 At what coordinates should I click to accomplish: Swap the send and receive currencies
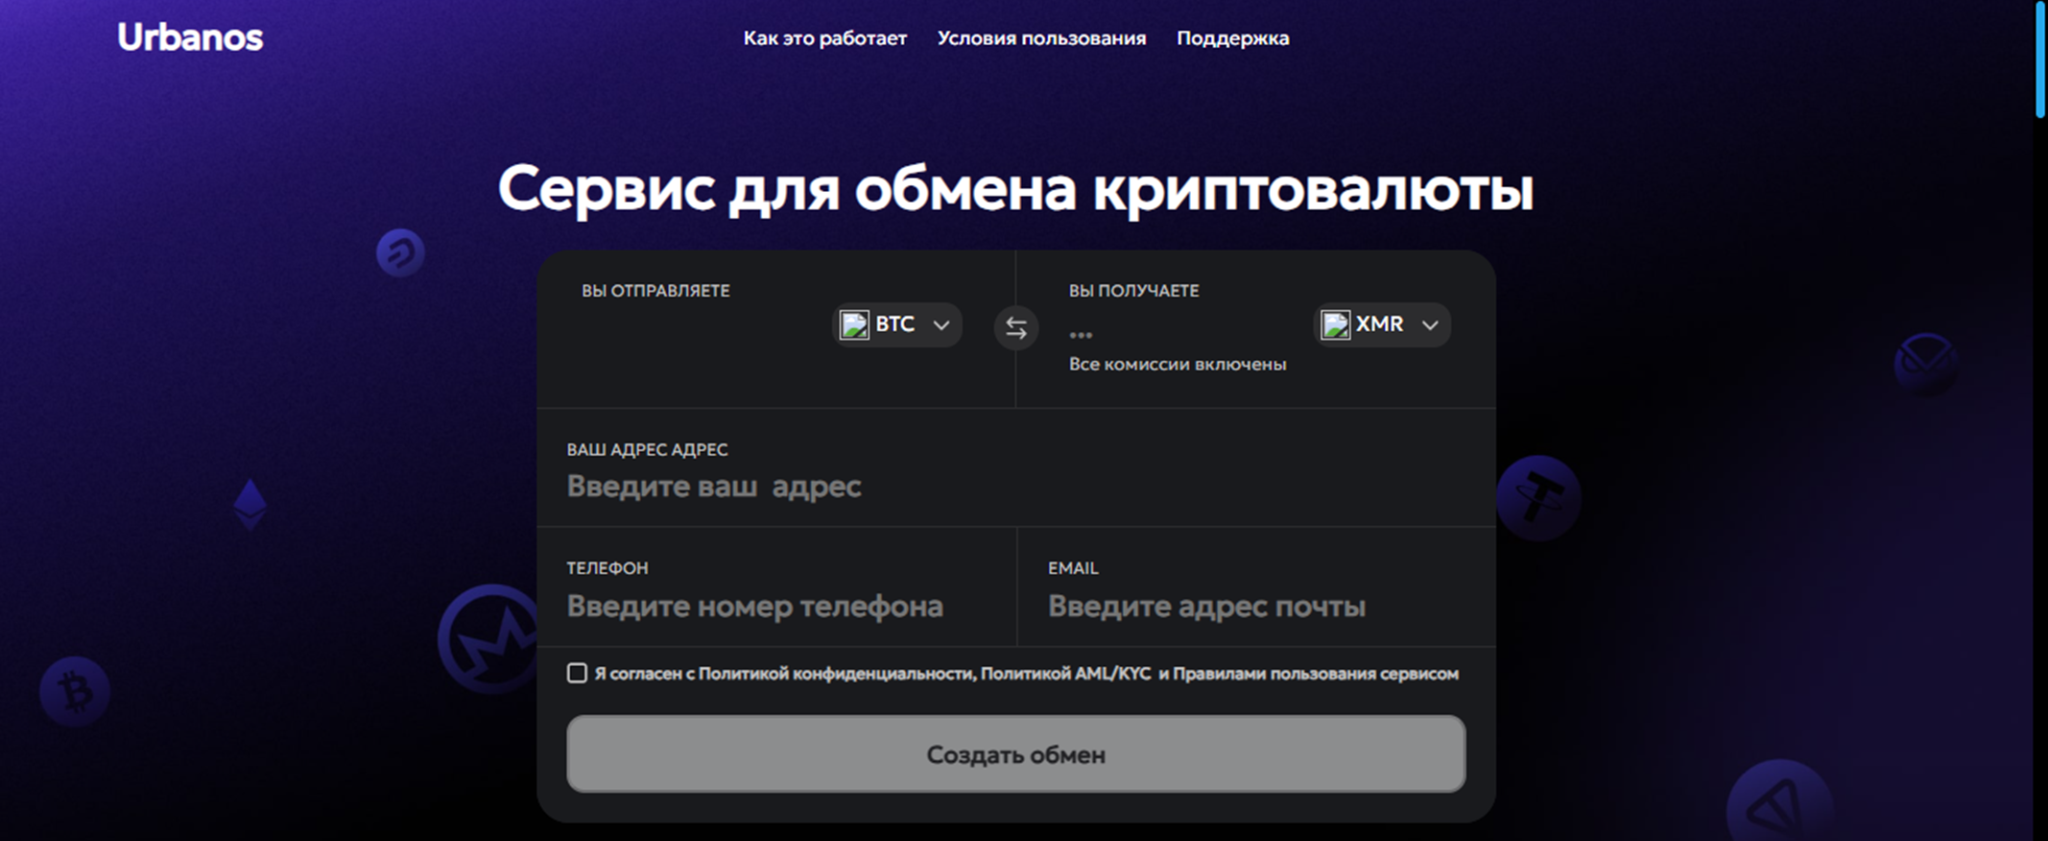(1016, 328)
